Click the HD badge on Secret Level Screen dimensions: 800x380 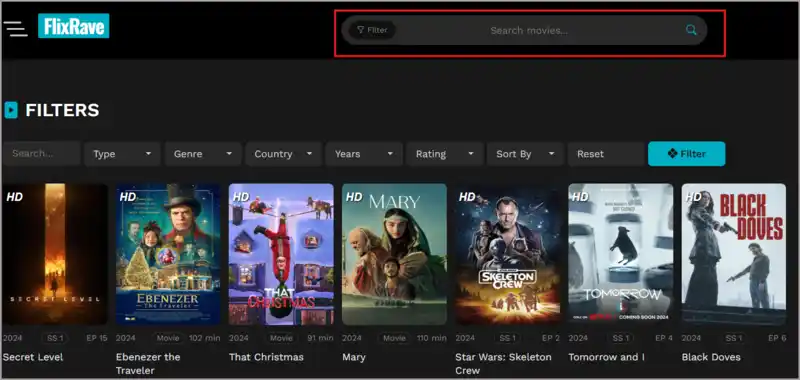14,197
